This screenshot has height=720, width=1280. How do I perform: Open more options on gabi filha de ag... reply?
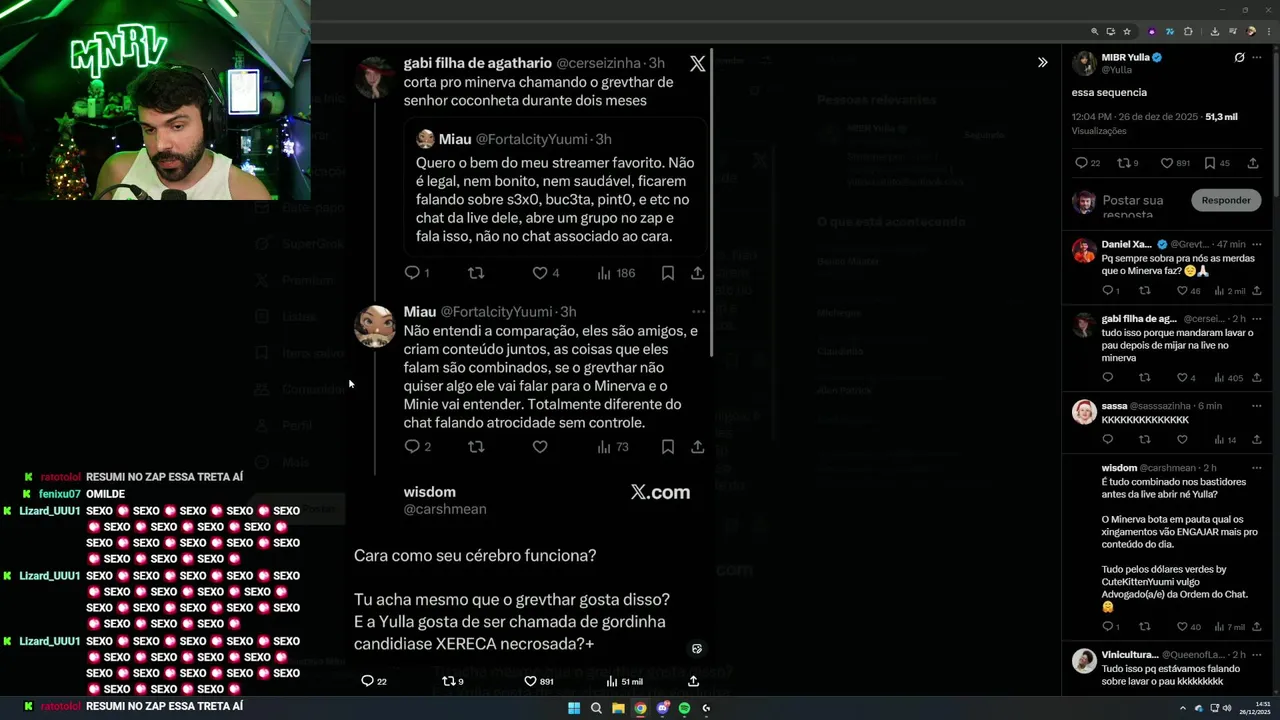point(1257,319)
